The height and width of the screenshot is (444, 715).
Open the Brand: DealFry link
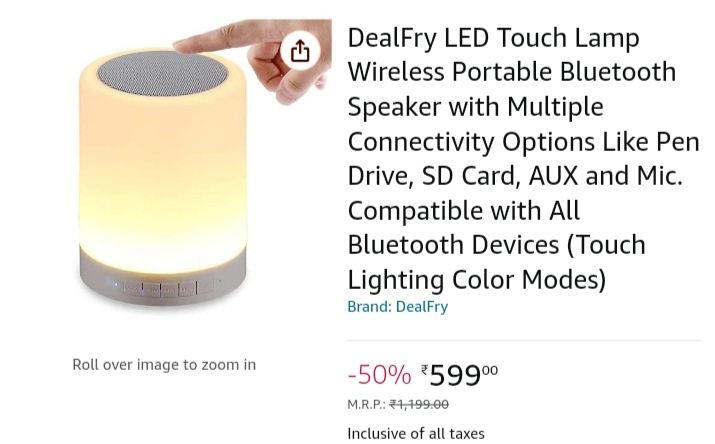tap(397, 307)
